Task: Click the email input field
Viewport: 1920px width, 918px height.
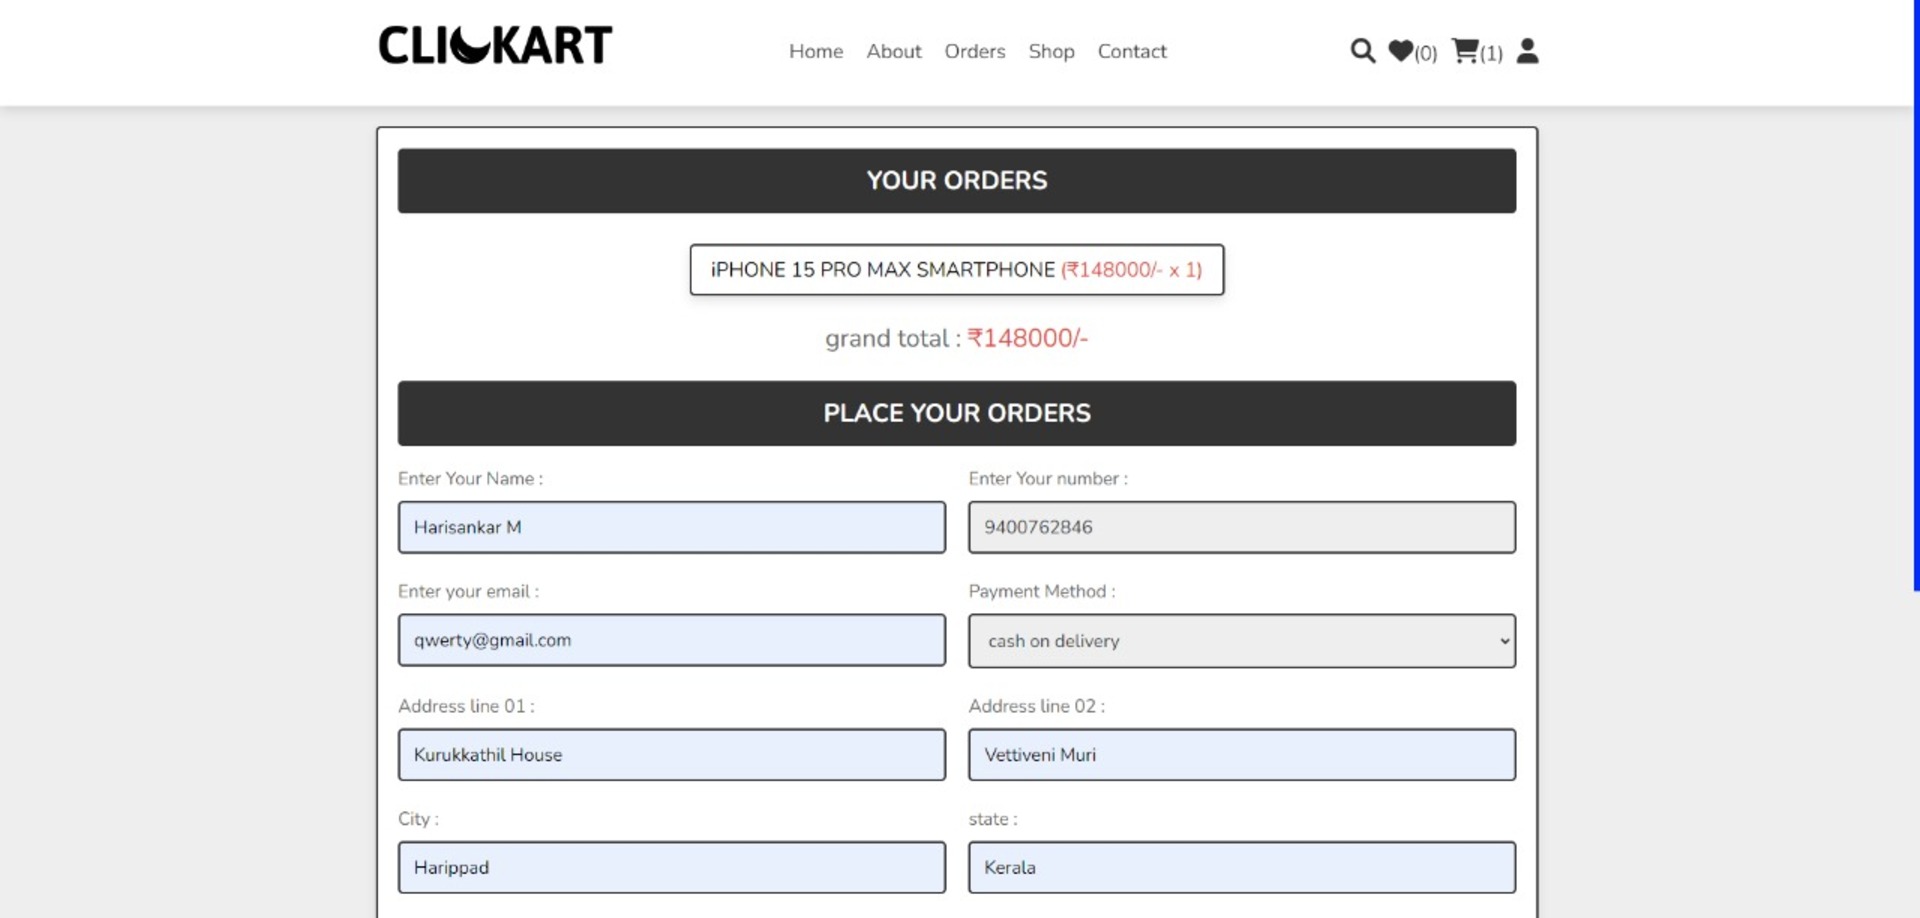Action: (672, 640)
